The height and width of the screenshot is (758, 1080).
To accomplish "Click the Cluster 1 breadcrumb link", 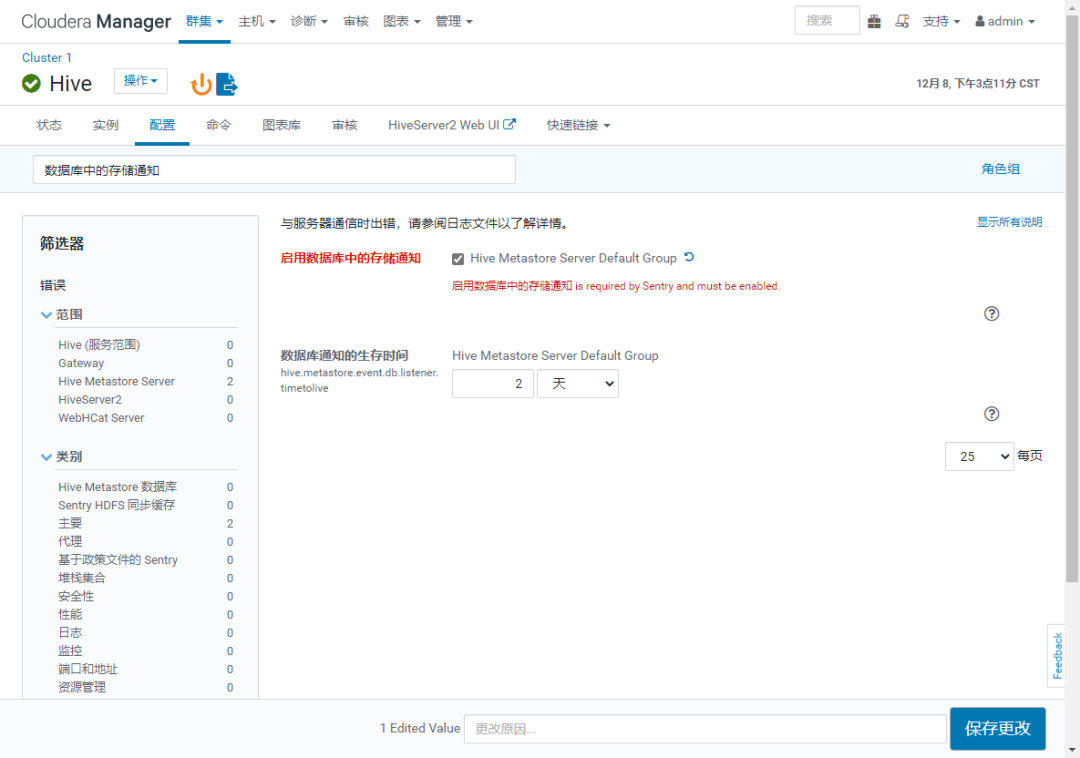I will (x=47, y=58).
